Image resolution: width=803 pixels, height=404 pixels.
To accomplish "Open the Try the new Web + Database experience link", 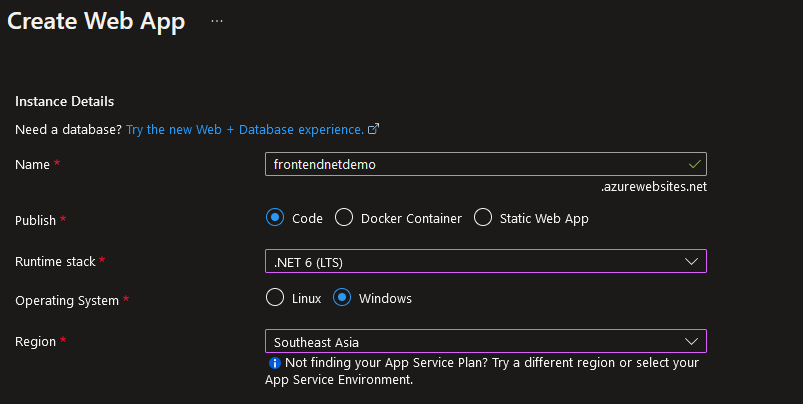I will tap(245, 130).
